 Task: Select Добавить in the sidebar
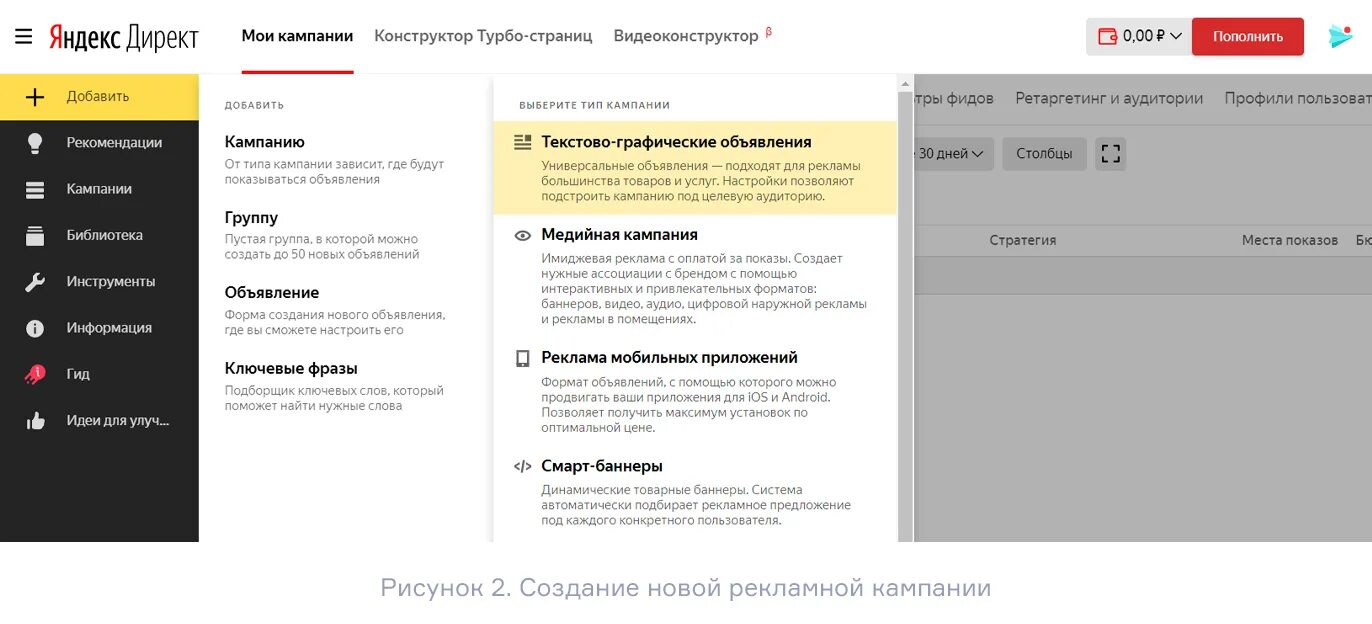(99, 97)
